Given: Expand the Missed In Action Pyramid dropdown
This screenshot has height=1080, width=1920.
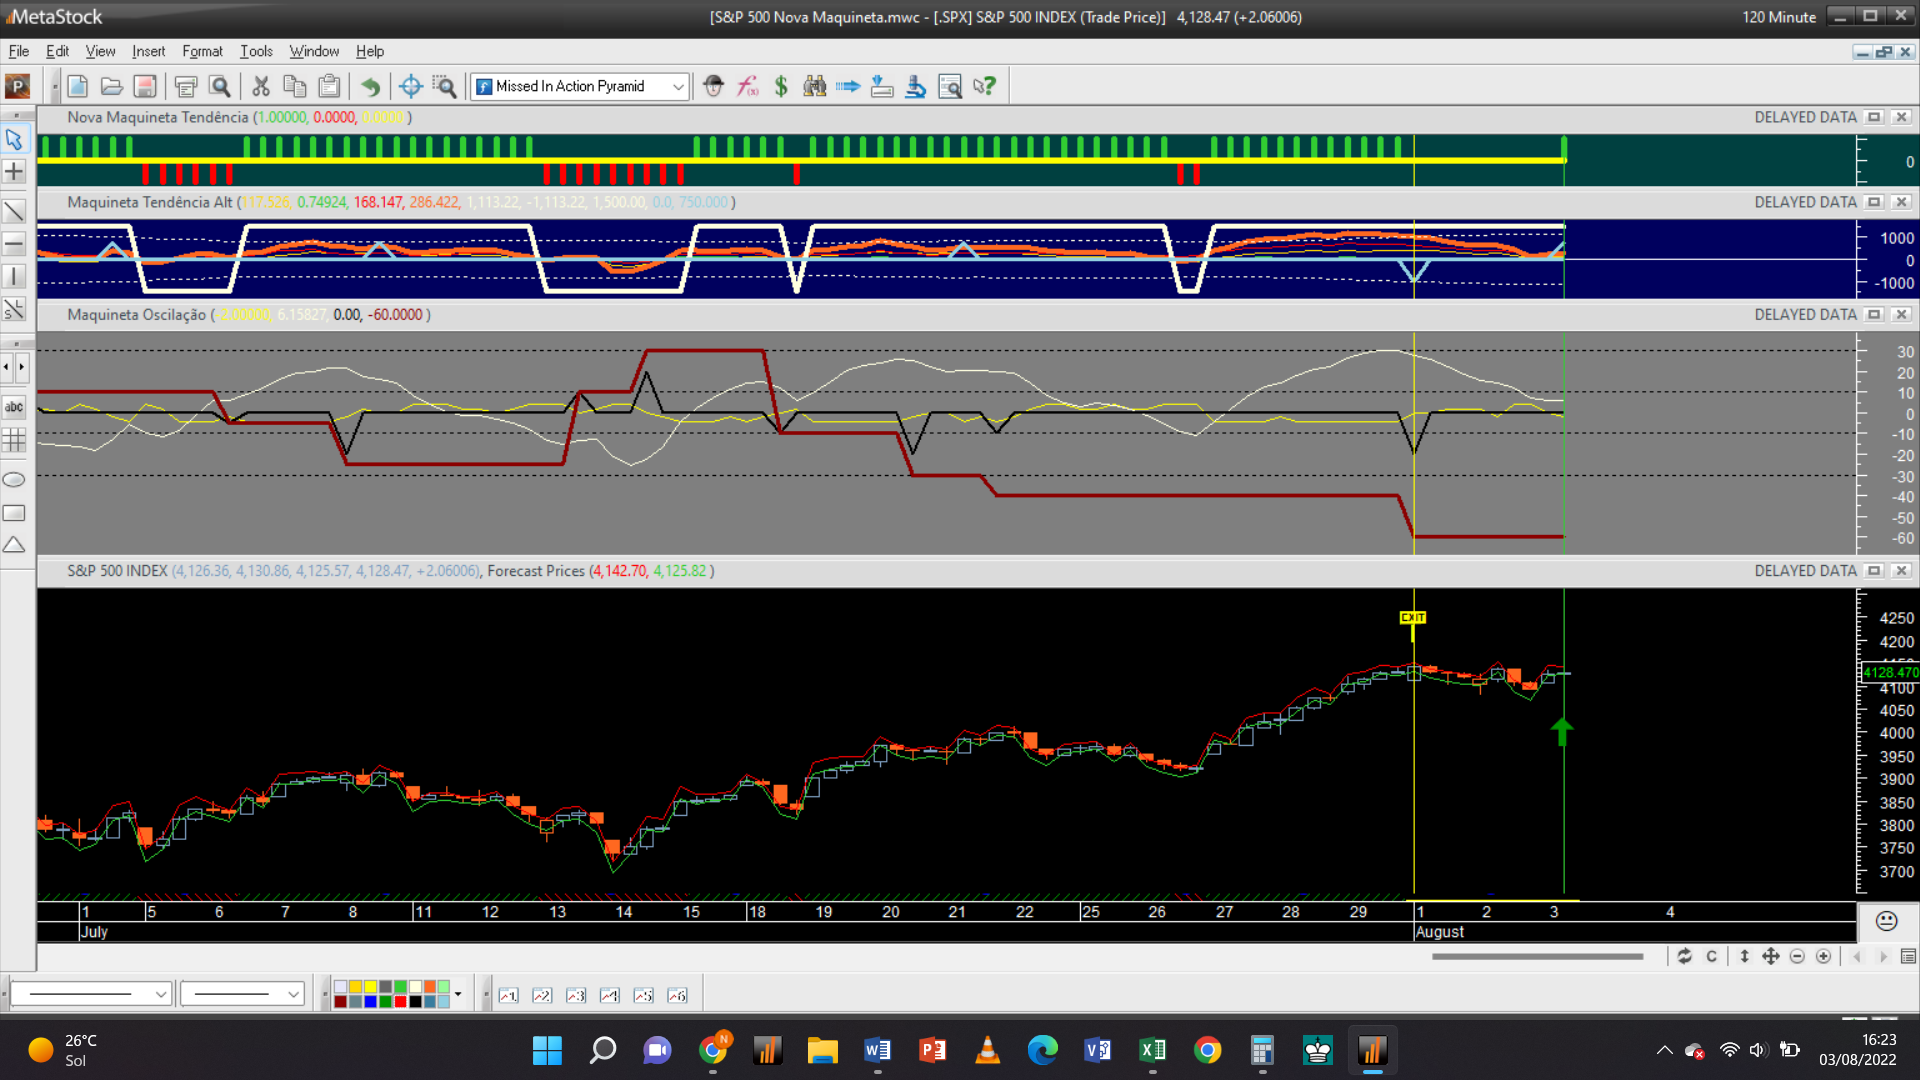Looking at the screenshot, I should pos(678,87).
